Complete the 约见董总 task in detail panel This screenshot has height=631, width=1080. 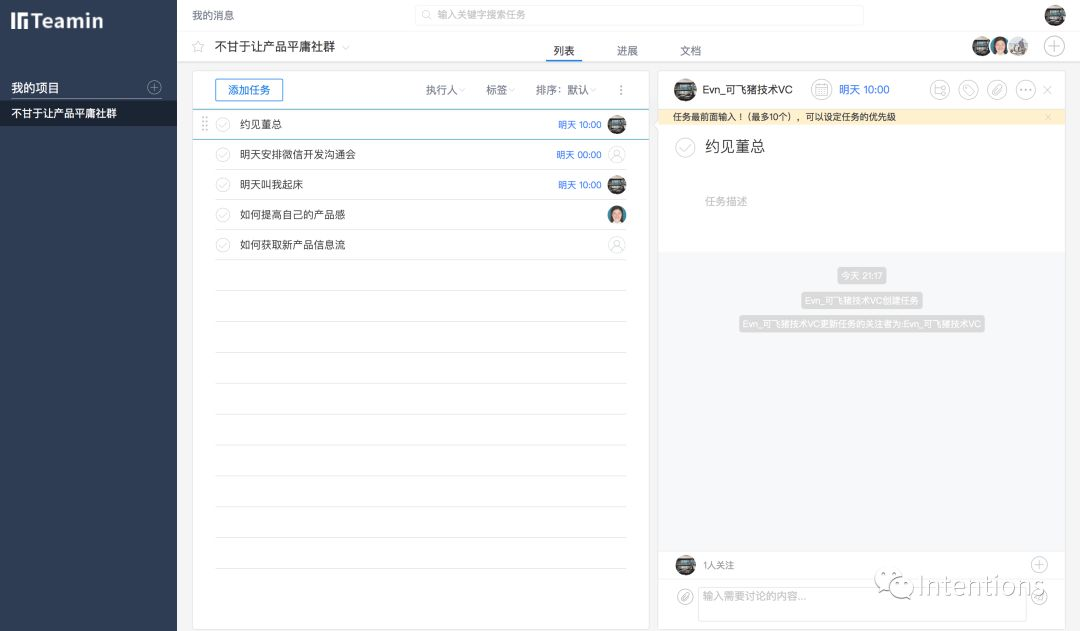pos(685,147)
